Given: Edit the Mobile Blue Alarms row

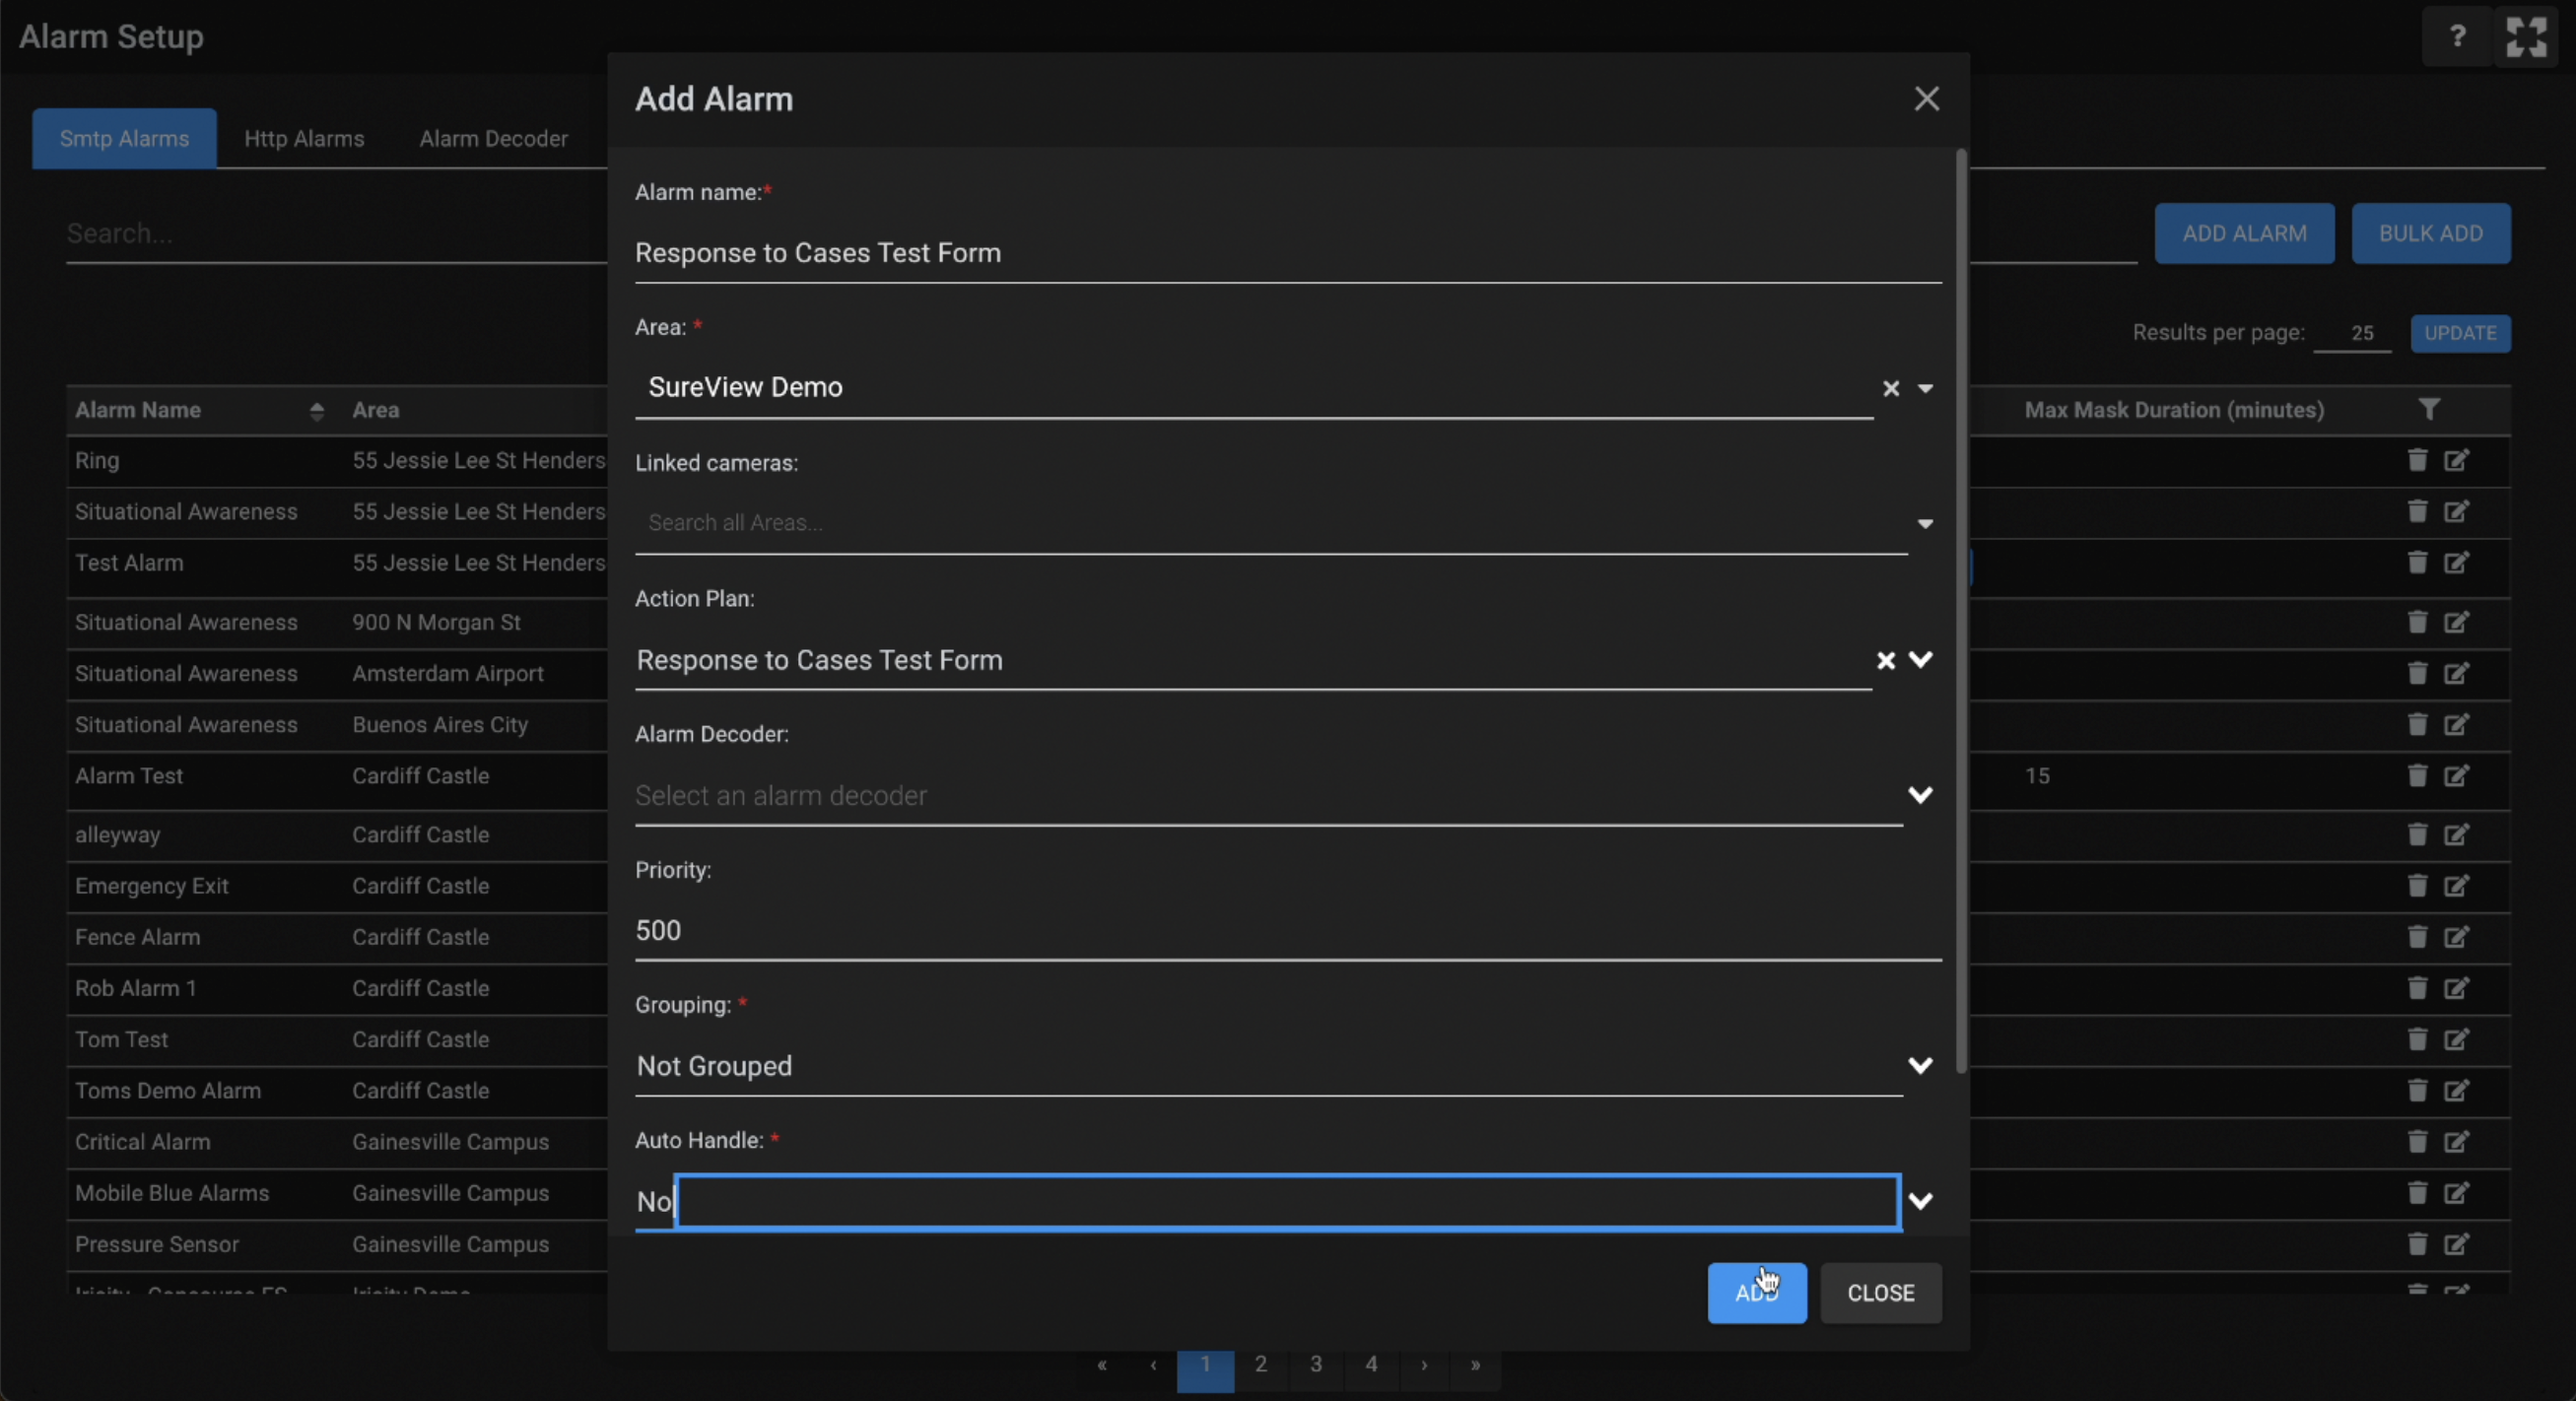Looking at the screenshot, I should pos(2457,1192).
